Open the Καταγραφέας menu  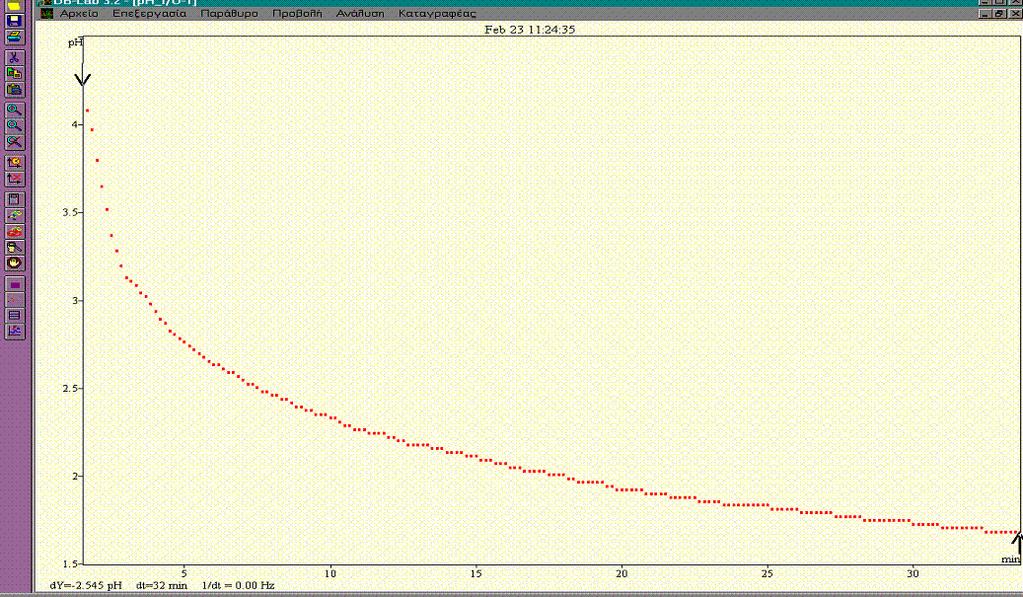click(437, 13)
